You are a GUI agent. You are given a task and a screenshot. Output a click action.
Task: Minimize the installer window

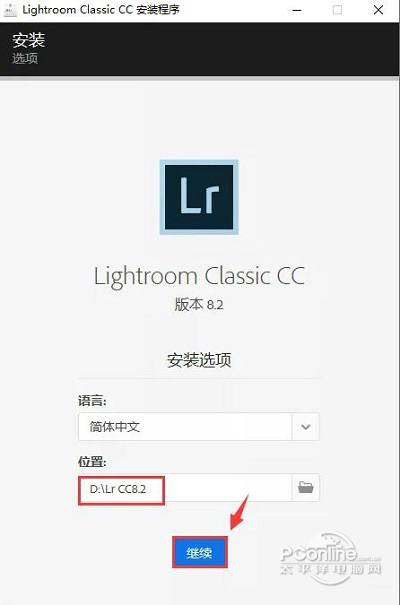pyautogui.click(x=297, y=10)
